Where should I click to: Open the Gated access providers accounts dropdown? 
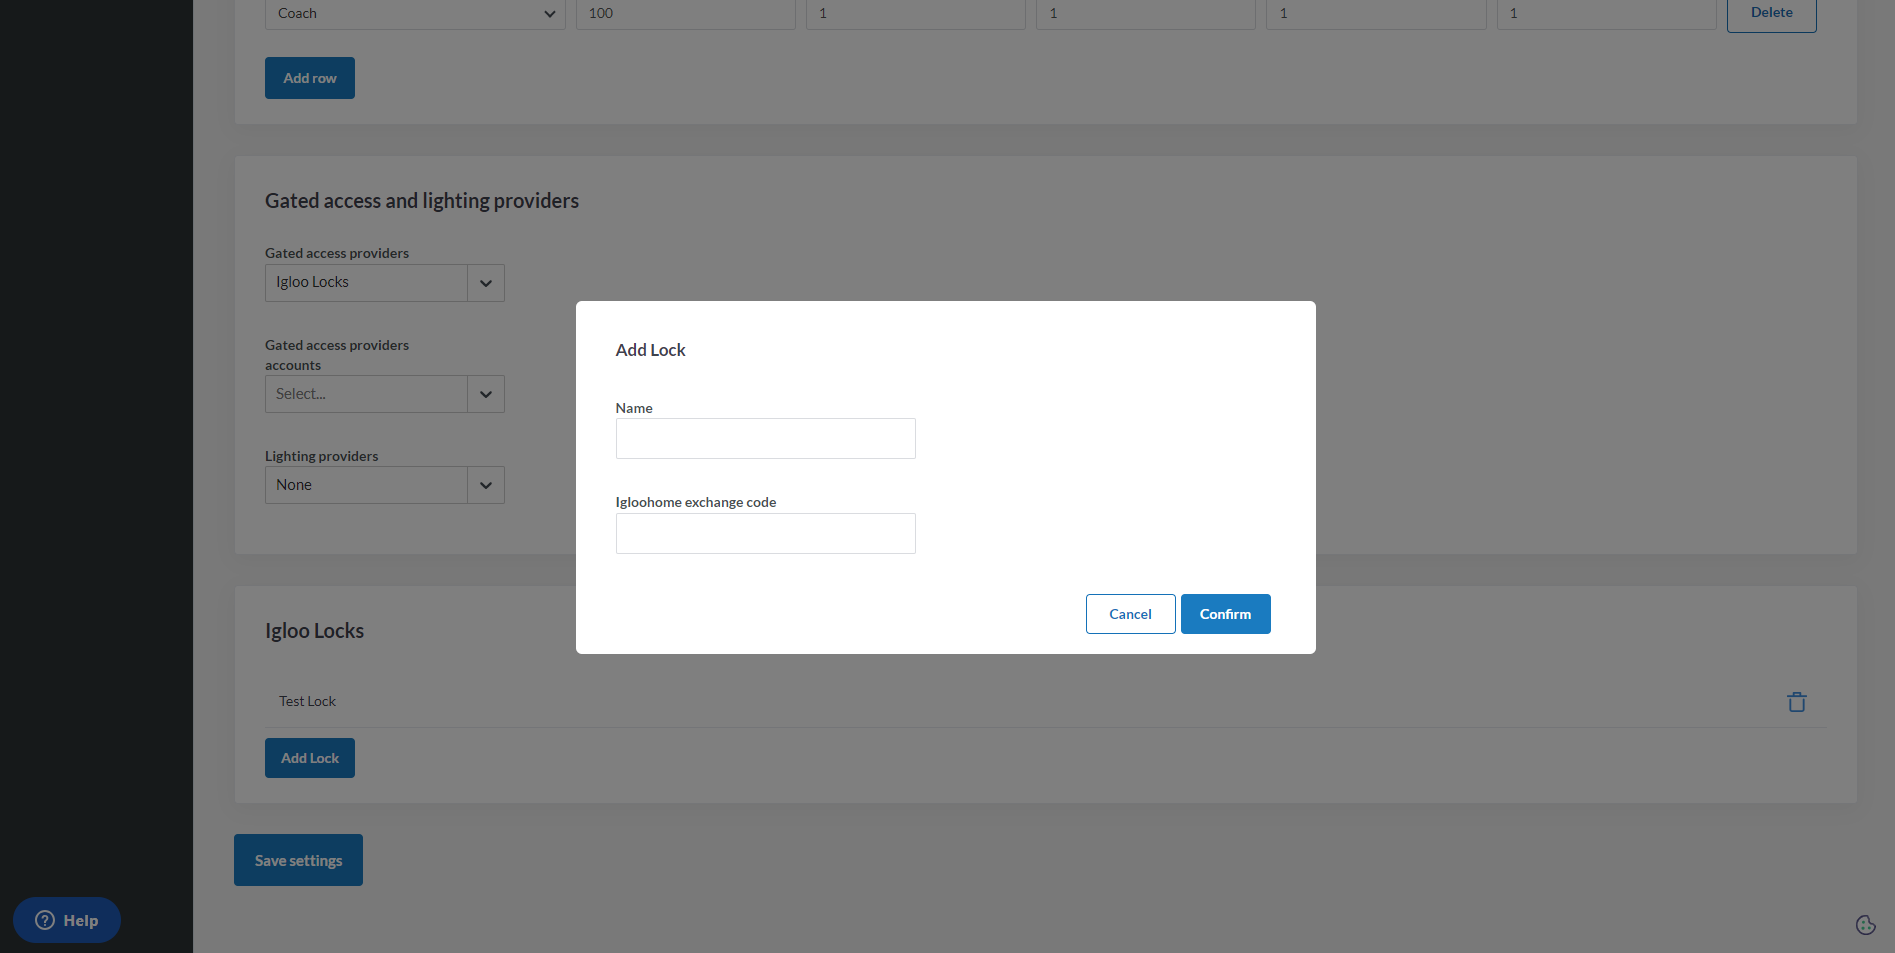(x=384, y=394)
